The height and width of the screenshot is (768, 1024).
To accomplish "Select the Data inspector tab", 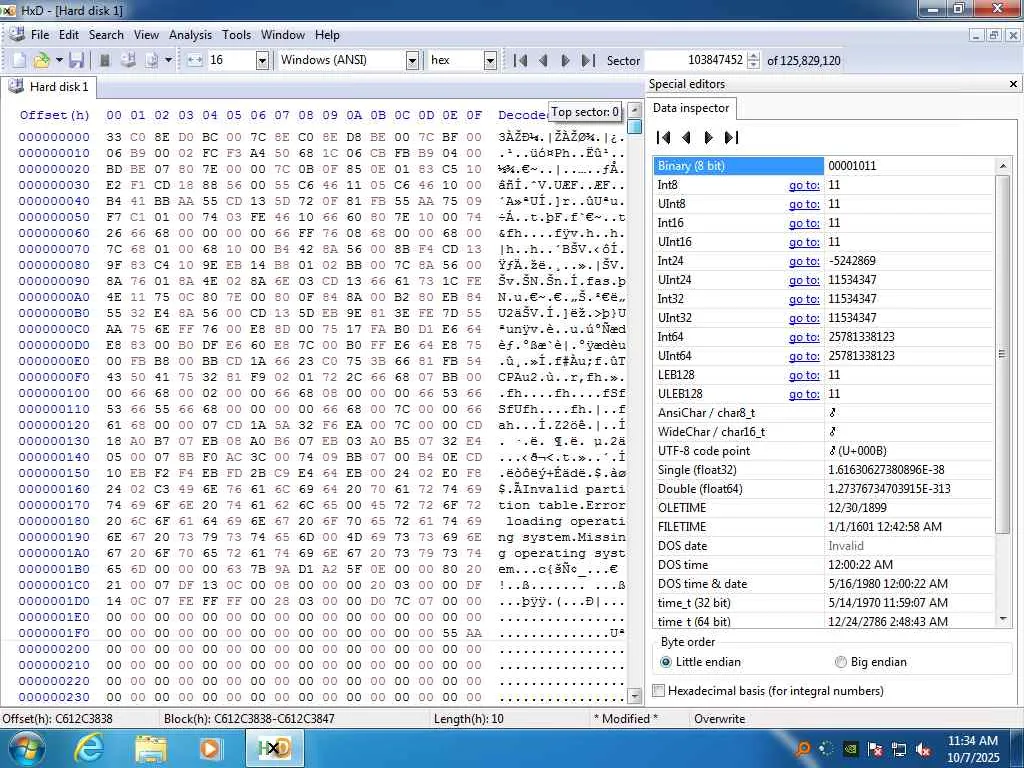I will (x=691, y=108).
